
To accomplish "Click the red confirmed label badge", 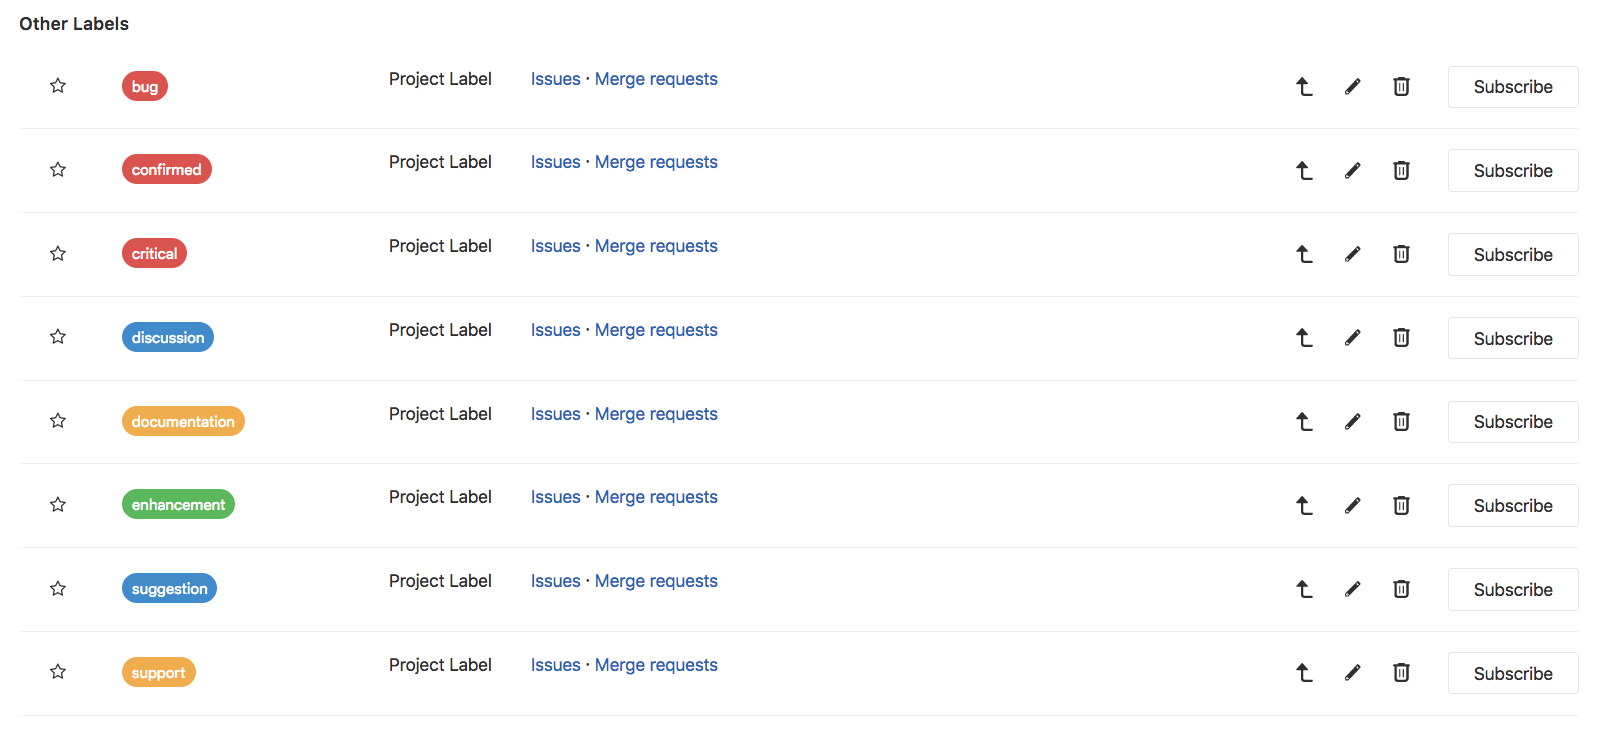I will point(166,169).
